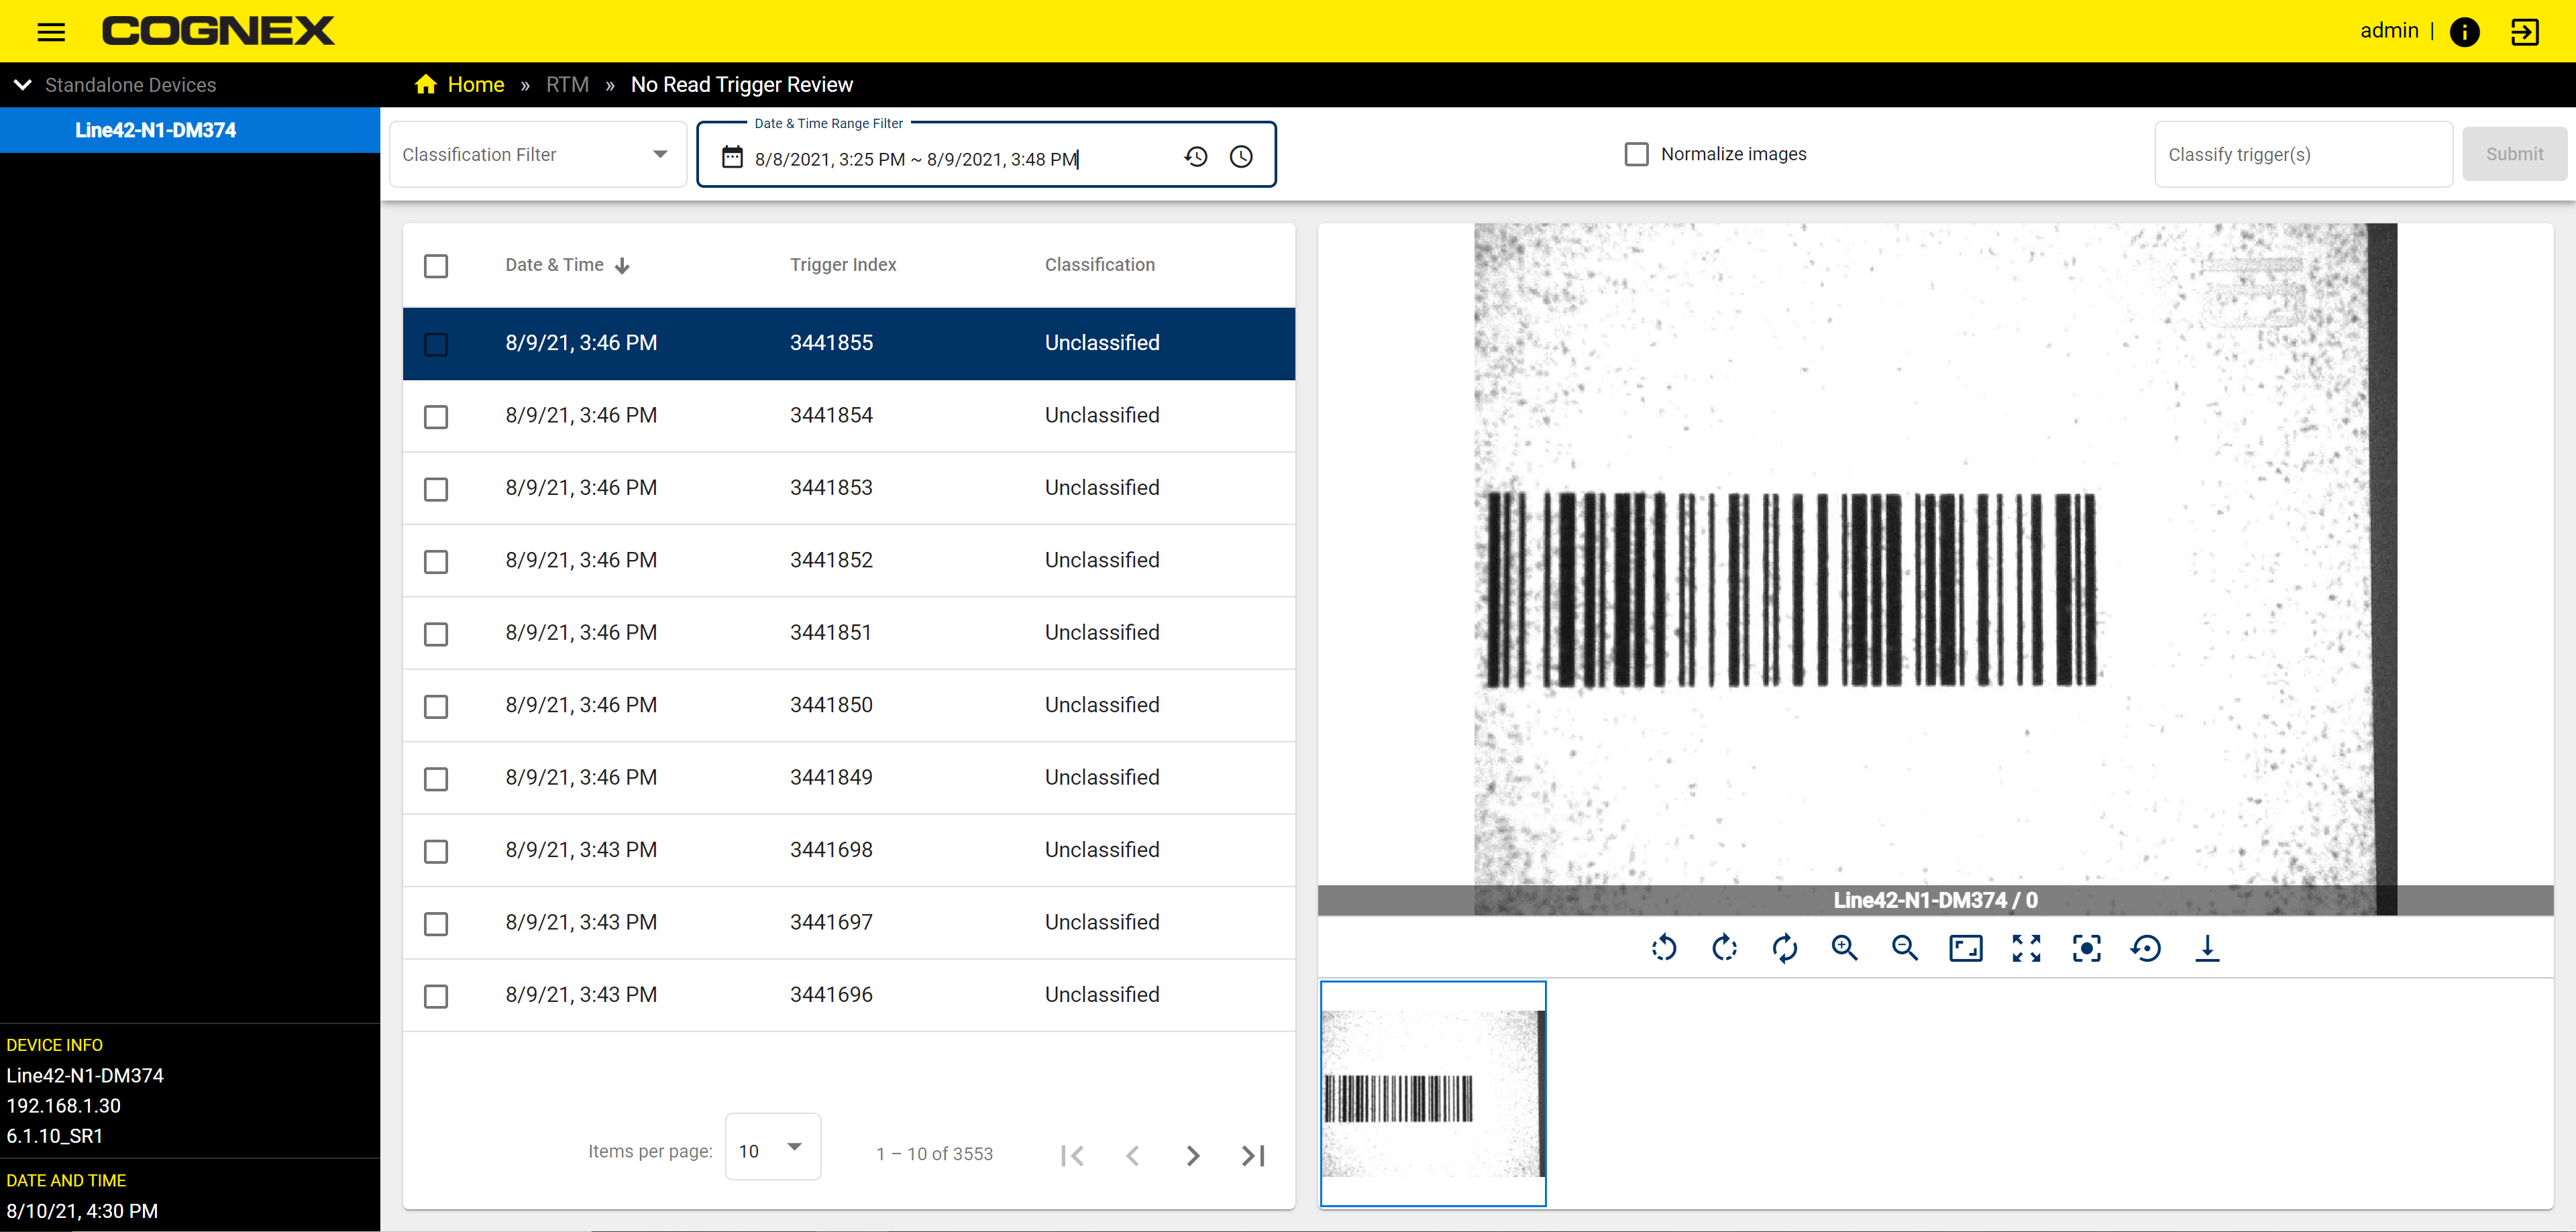Click the Submit button

2514,154
